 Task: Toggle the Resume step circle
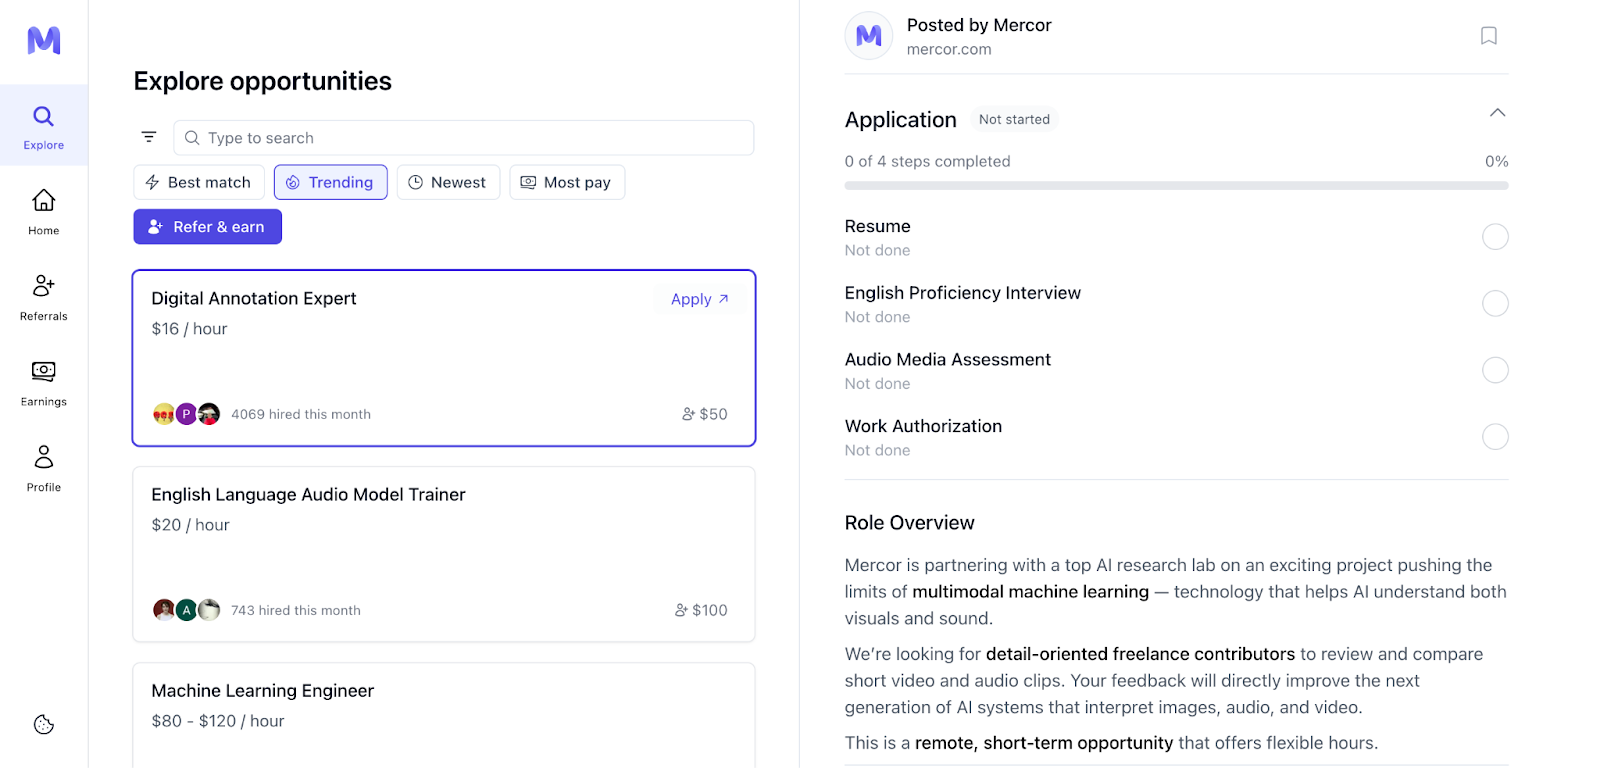1495,237
